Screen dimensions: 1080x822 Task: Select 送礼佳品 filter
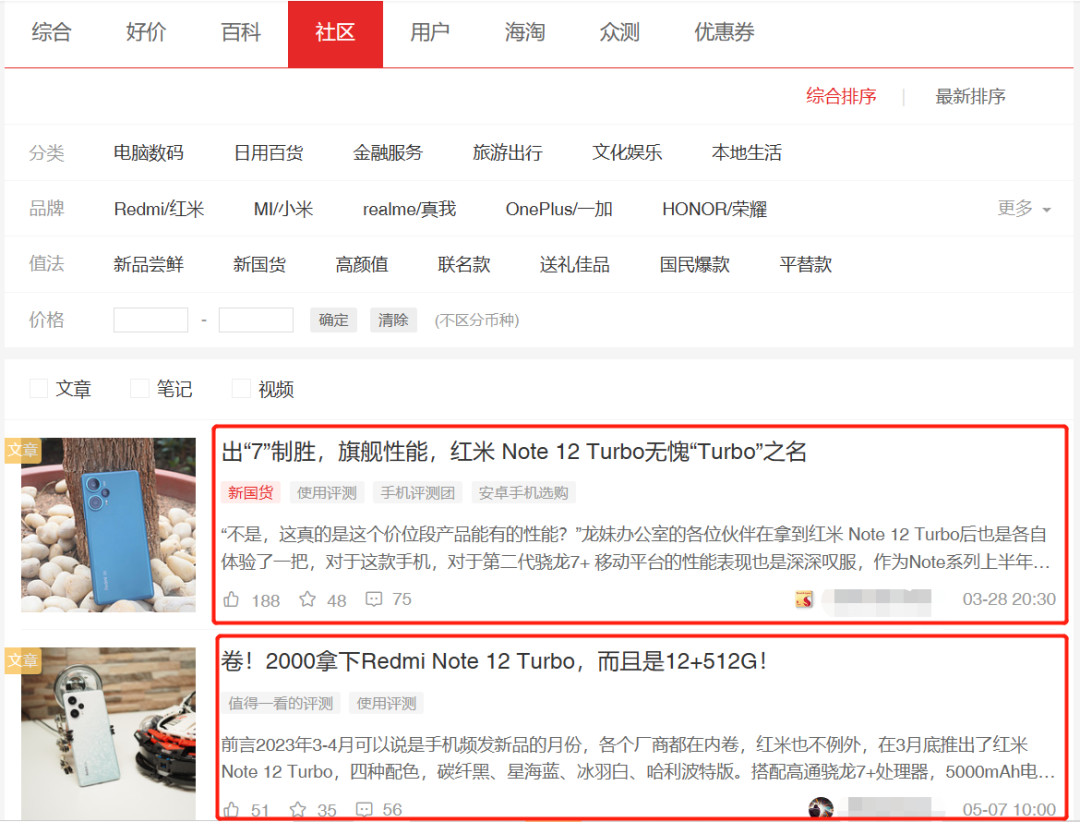click(x=574, y=265)
